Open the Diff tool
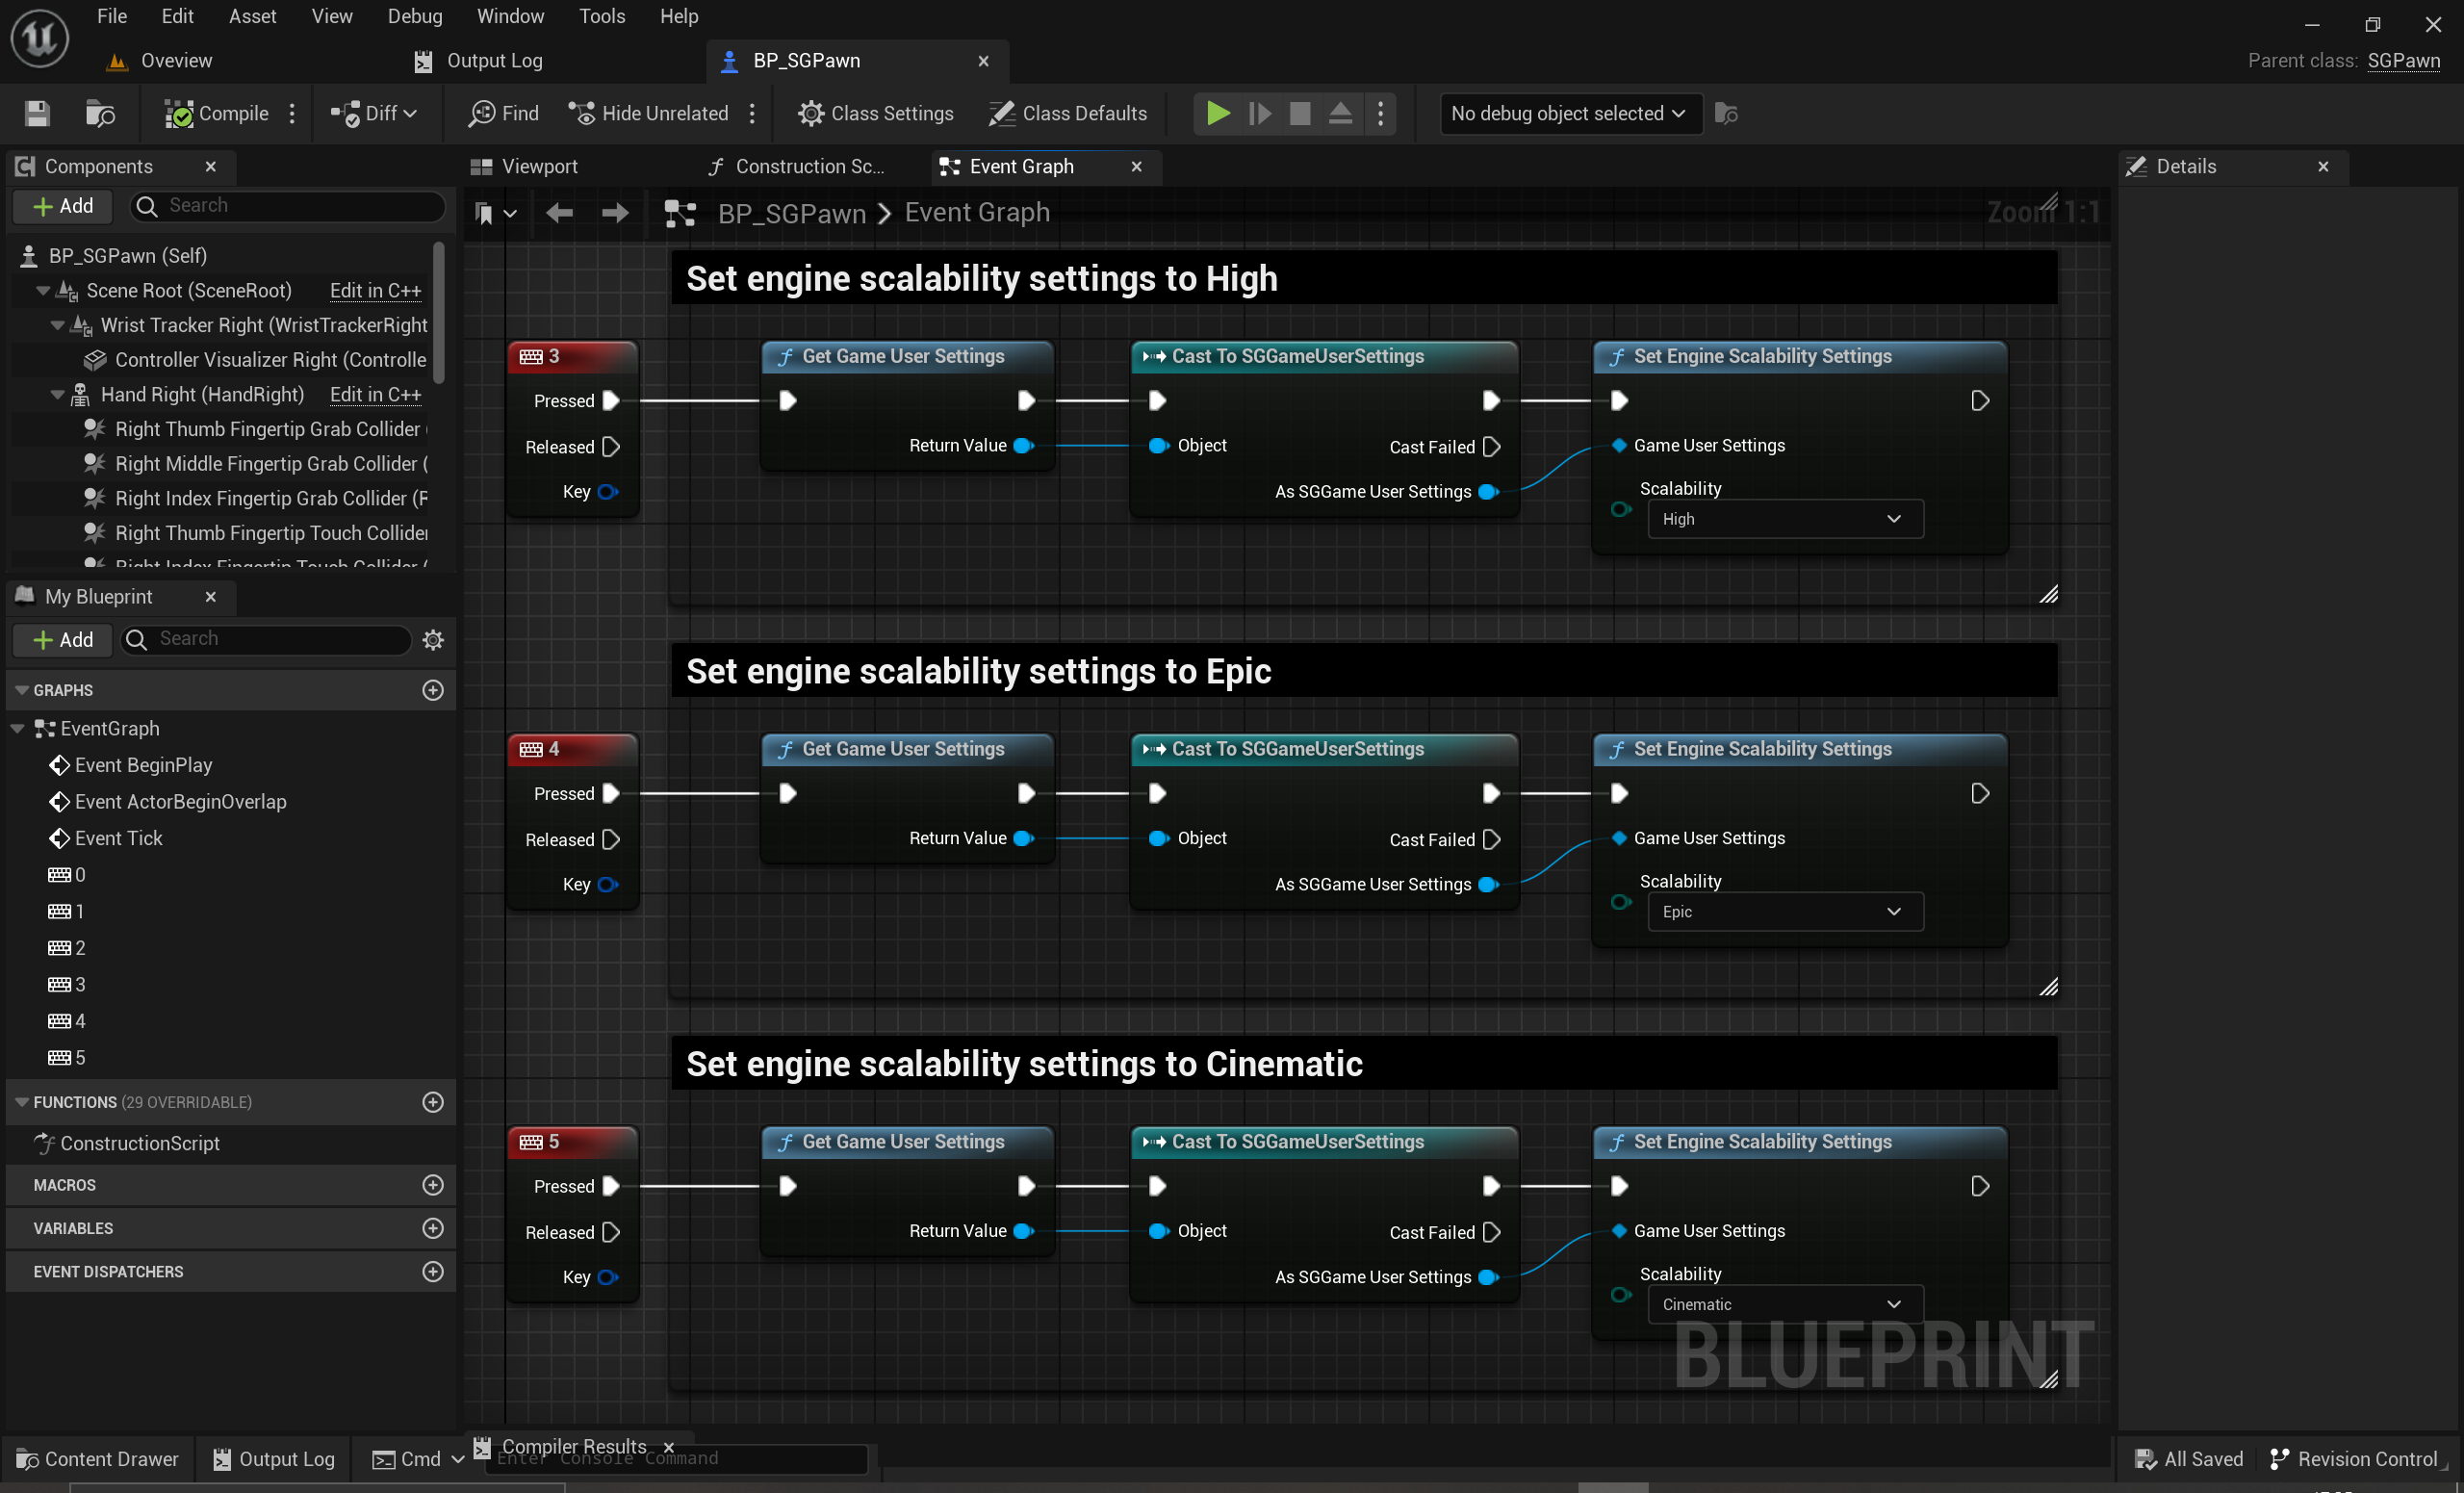 pos(372,113)
